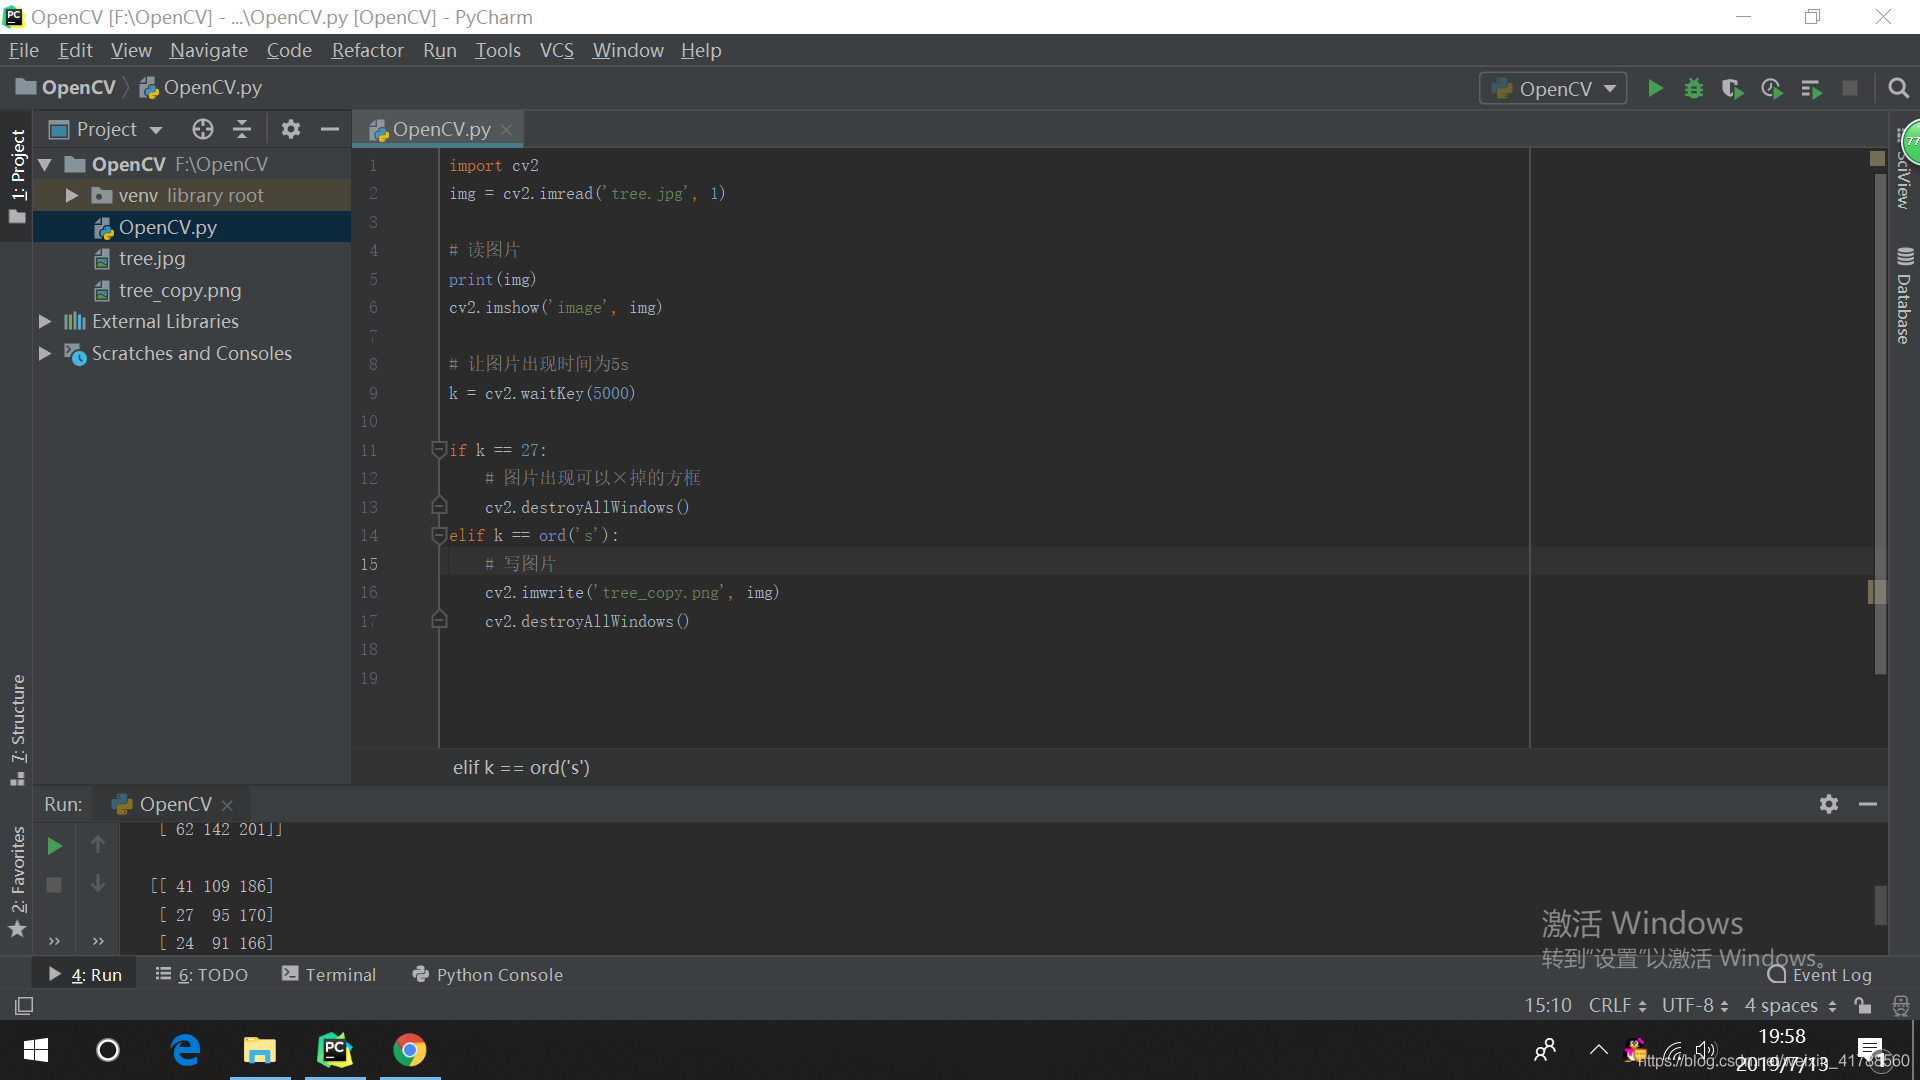Expand venv library root folder

coord(72,195)
